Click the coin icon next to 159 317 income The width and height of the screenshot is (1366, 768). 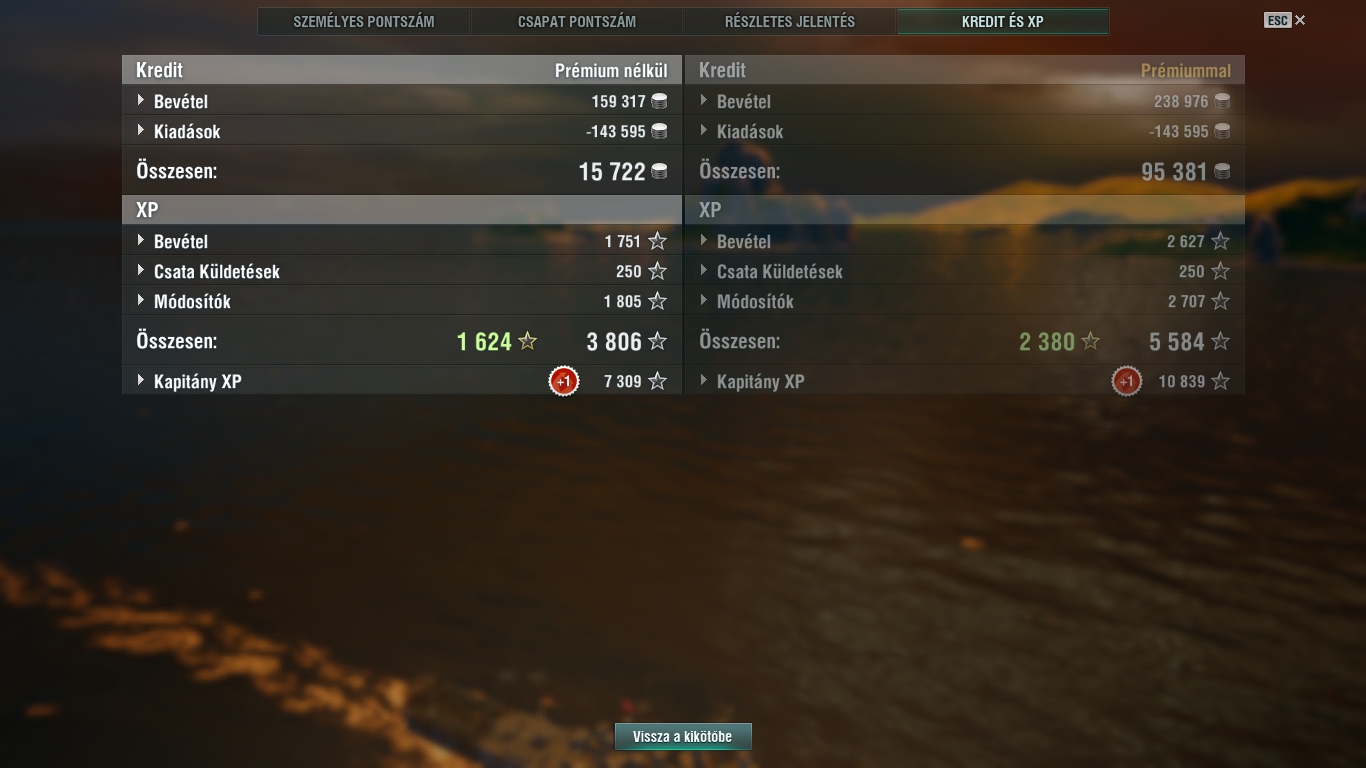coord(659,101)
